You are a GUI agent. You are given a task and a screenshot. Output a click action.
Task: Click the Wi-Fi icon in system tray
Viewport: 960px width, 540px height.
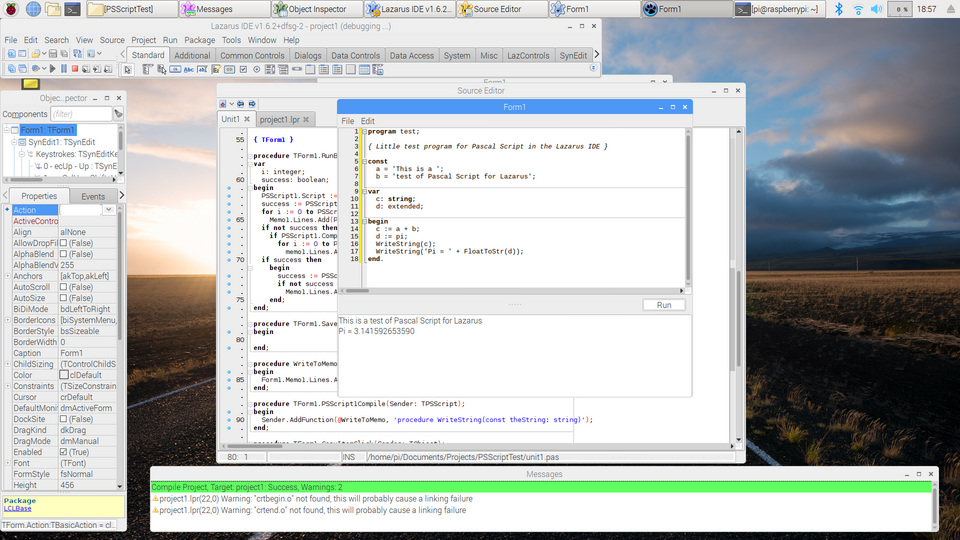(x=858, y=9)
